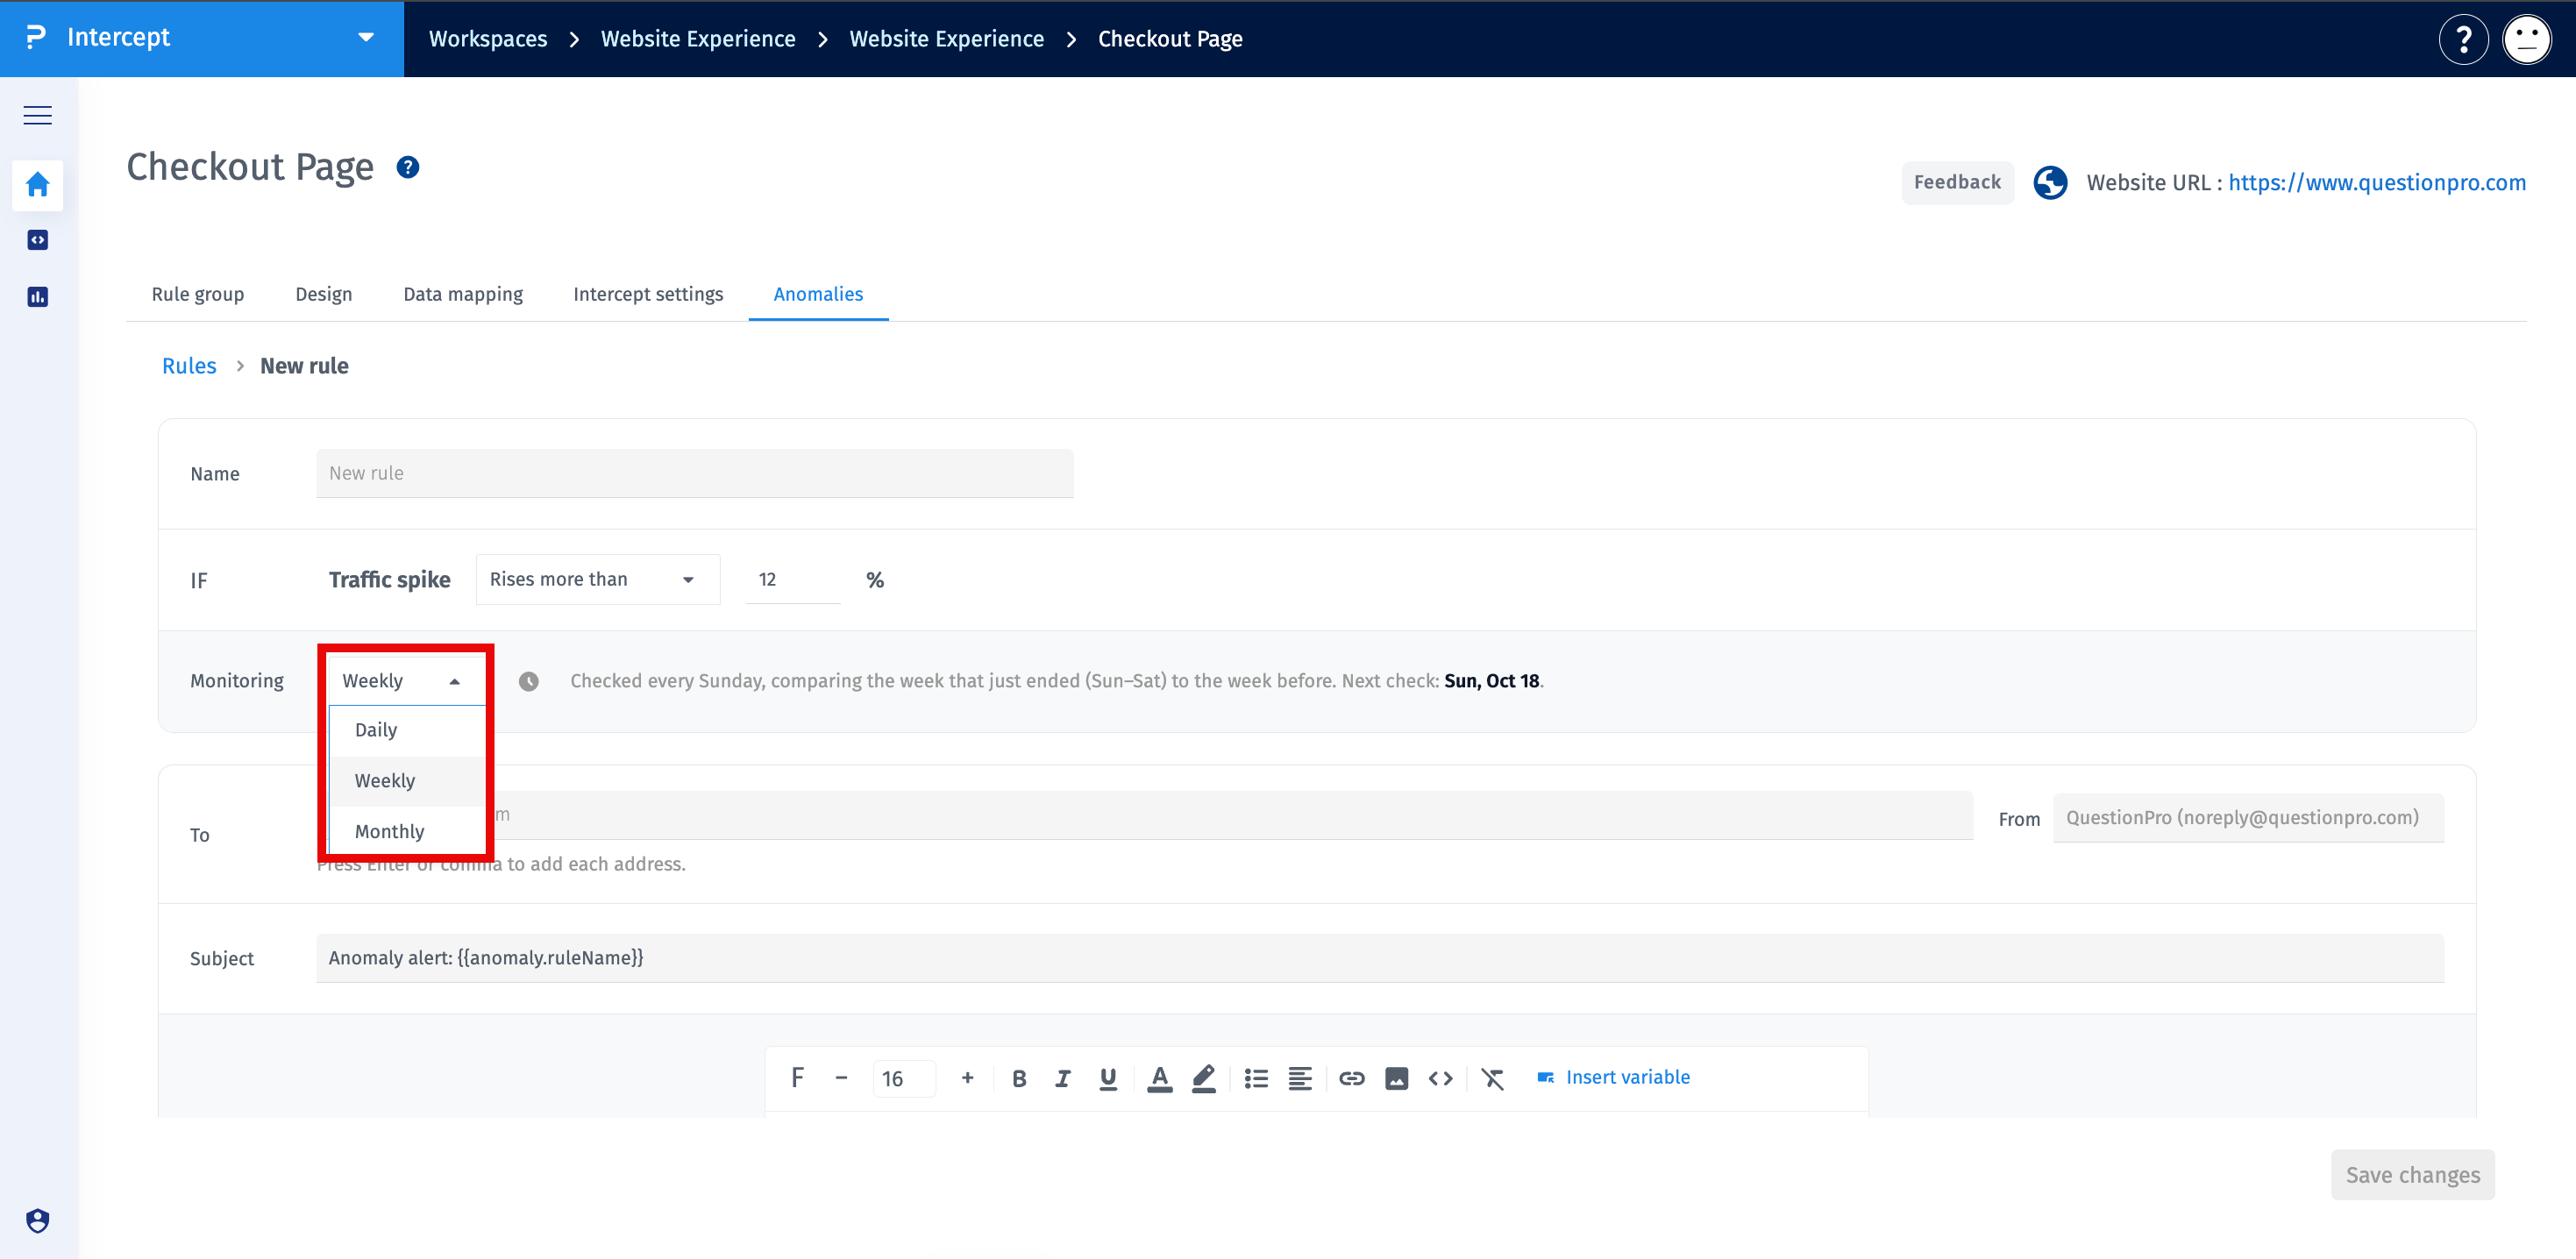Insert an image in the email body
Image resolution: width=2576 pixels, height=1259 pixels.
click(x=1396, y=1078)
